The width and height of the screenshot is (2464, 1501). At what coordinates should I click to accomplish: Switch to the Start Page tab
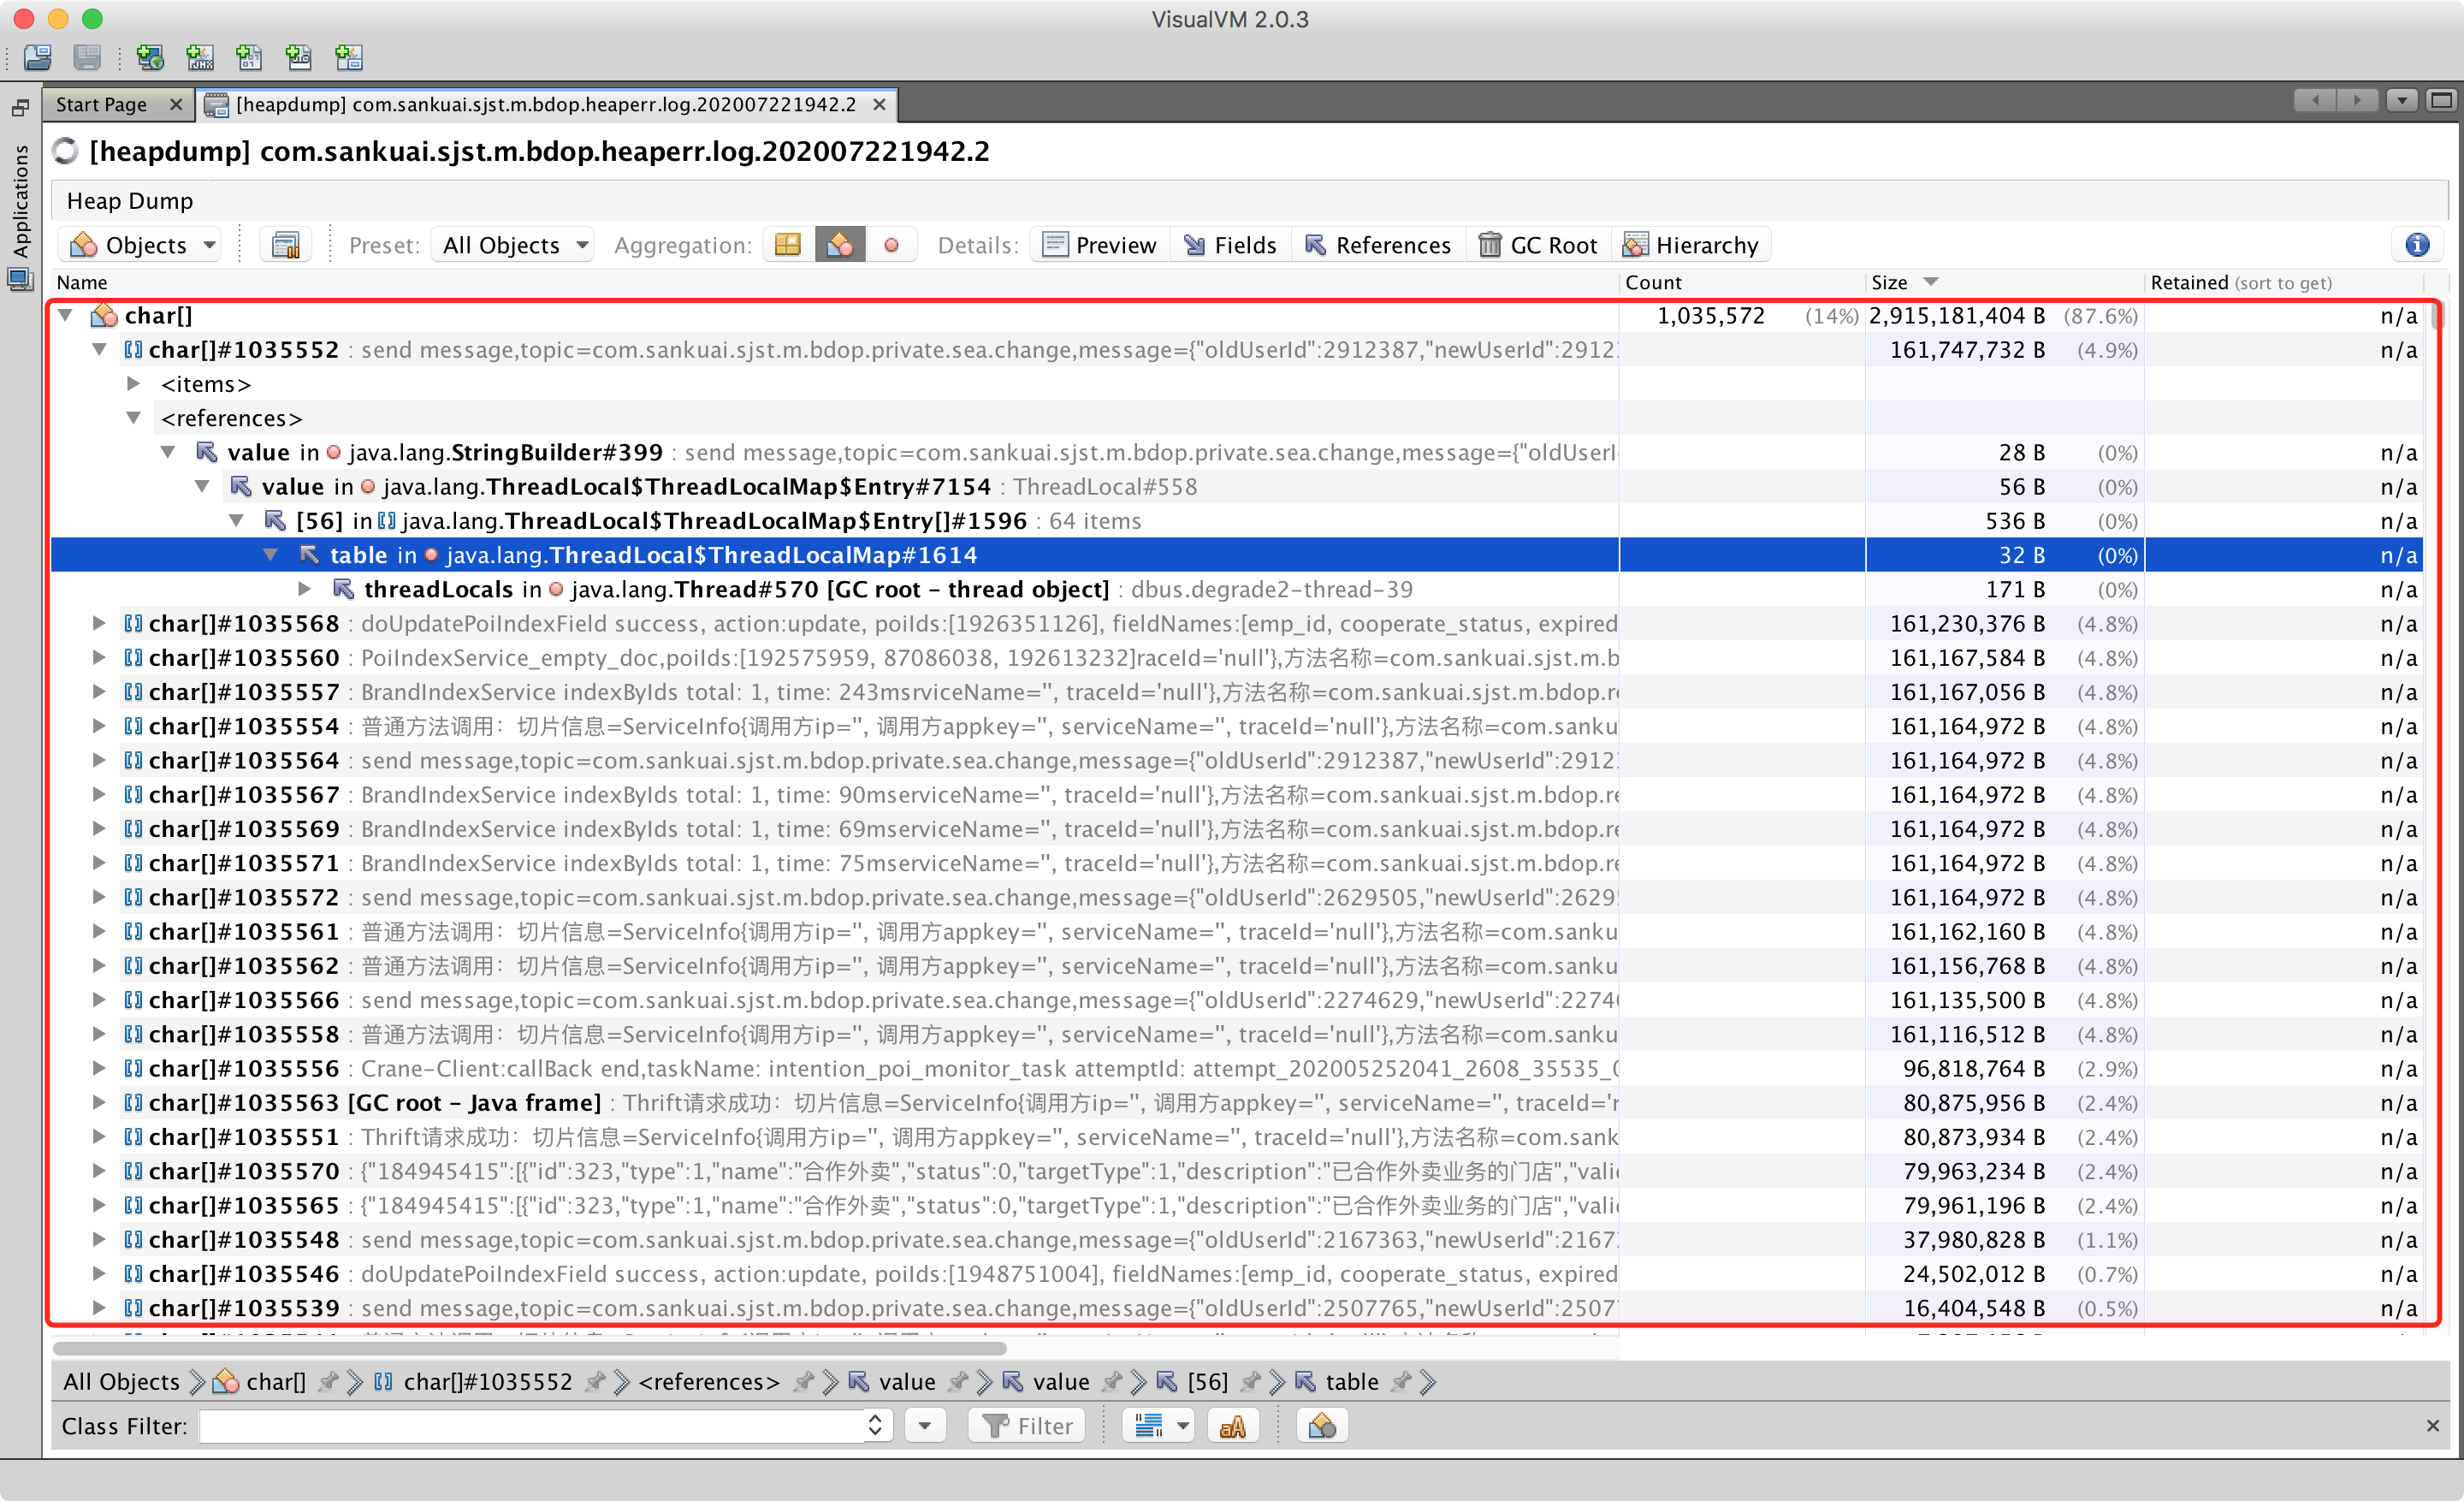click(101, 105)
